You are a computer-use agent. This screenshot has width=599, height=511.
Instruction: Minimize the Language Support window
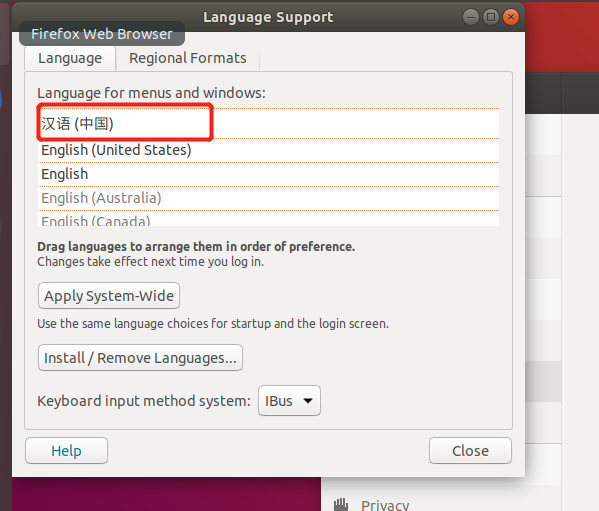point(471,17)
